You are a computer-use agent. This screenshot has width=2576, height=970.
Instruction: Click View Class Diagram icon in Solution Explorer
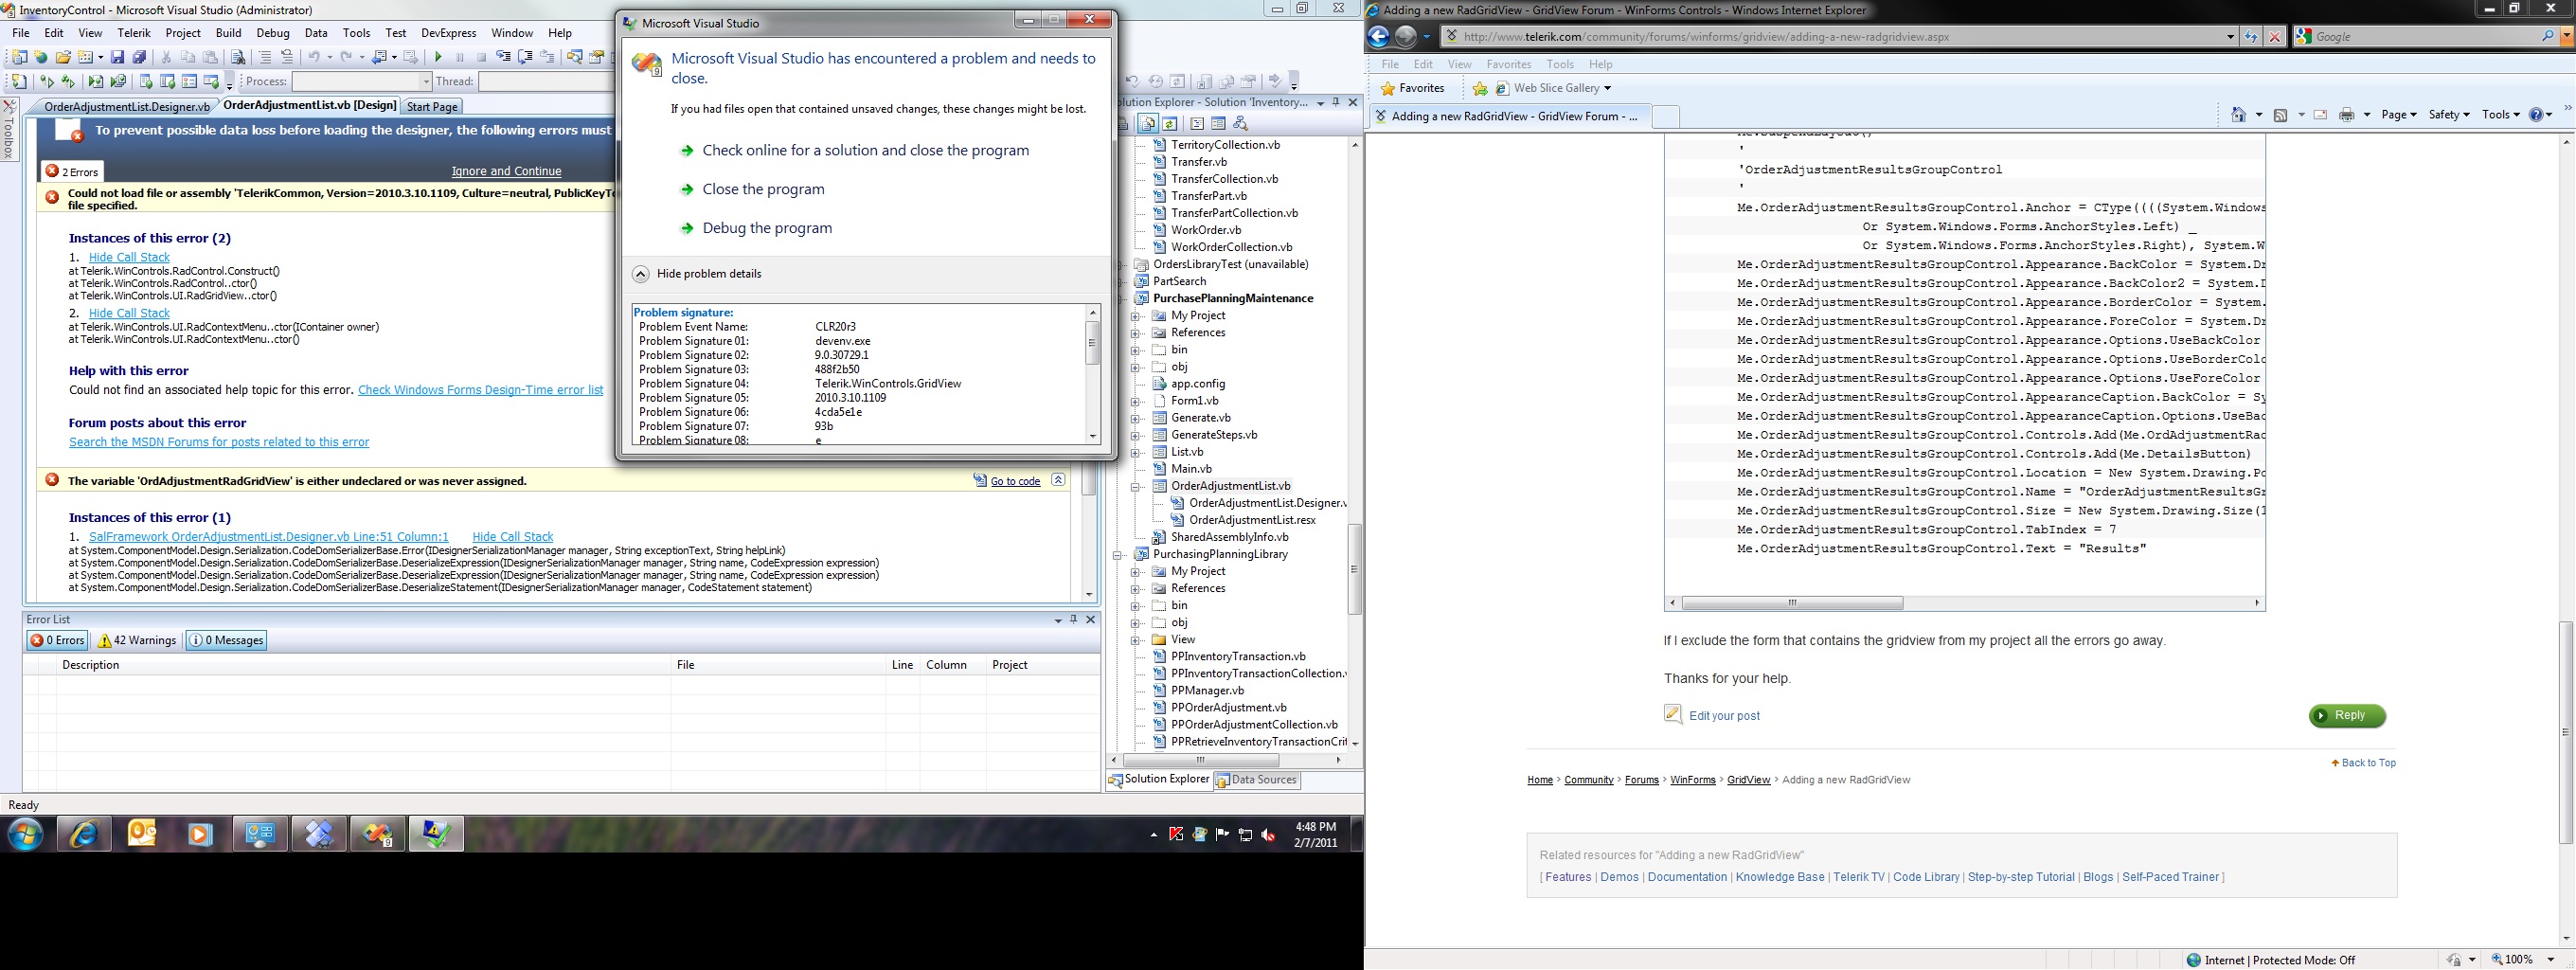[x=1241, y=124]
